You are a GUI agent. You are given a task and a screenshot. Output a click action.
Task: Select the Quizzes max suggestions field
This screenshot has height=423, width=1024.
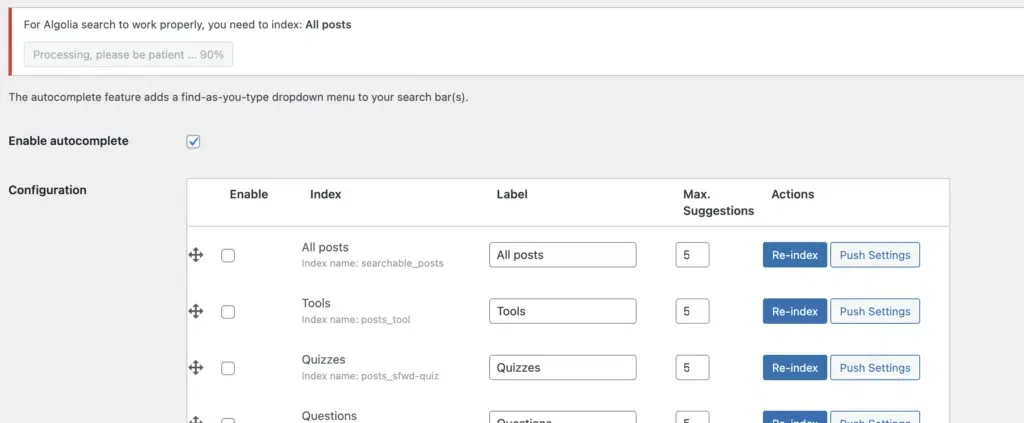coord(692,368)
